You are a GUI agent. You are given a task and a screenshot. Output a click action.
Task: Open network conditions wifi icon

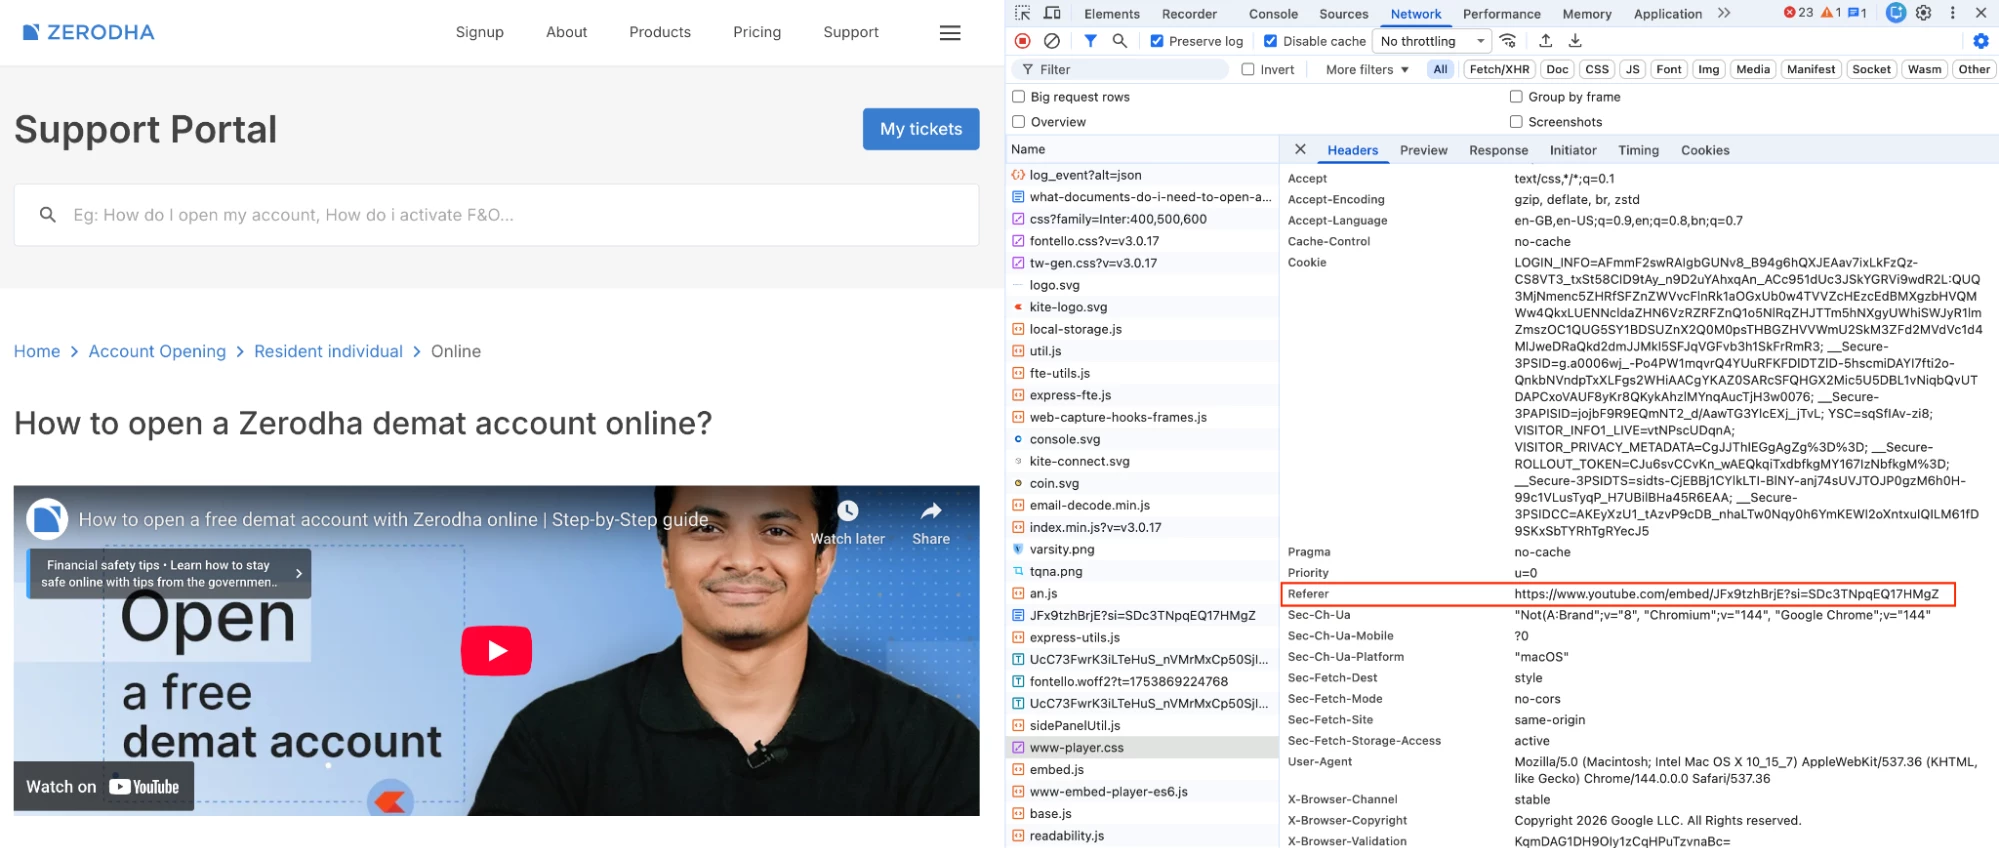coord(1508,41)
